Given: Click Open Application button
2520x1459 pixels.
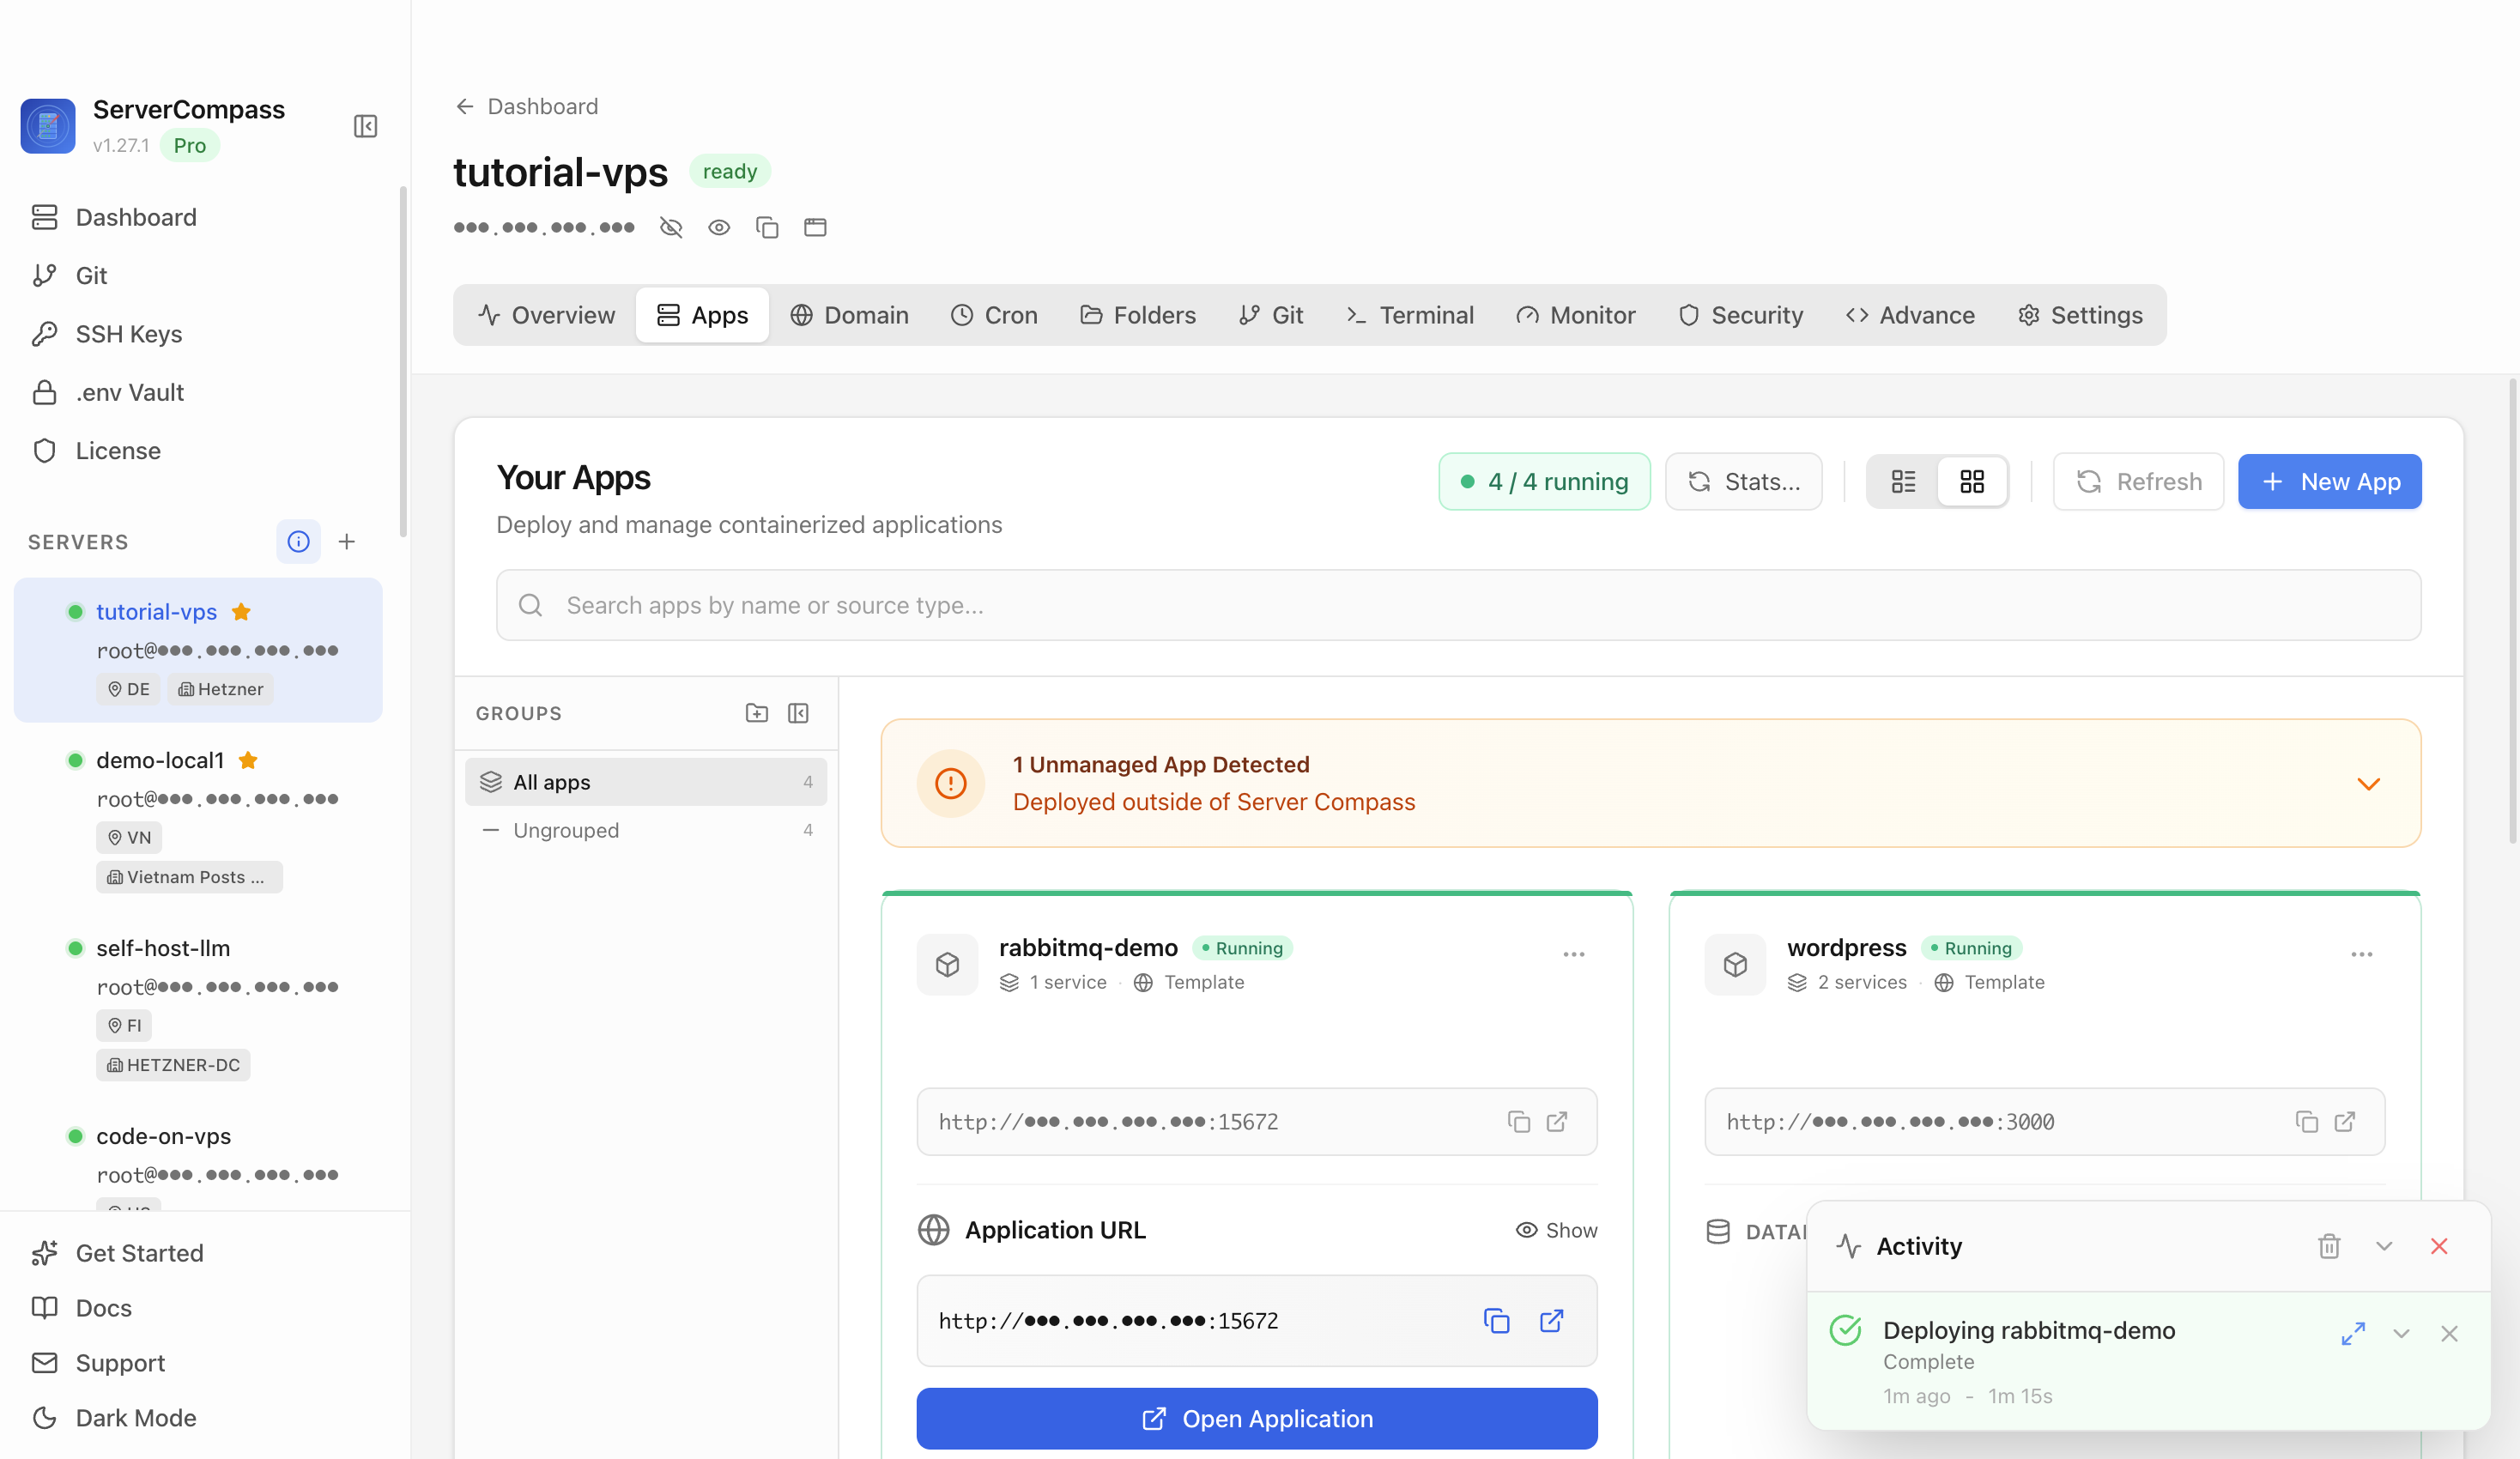Looking at the screenshot, I should [1257, 1418].
